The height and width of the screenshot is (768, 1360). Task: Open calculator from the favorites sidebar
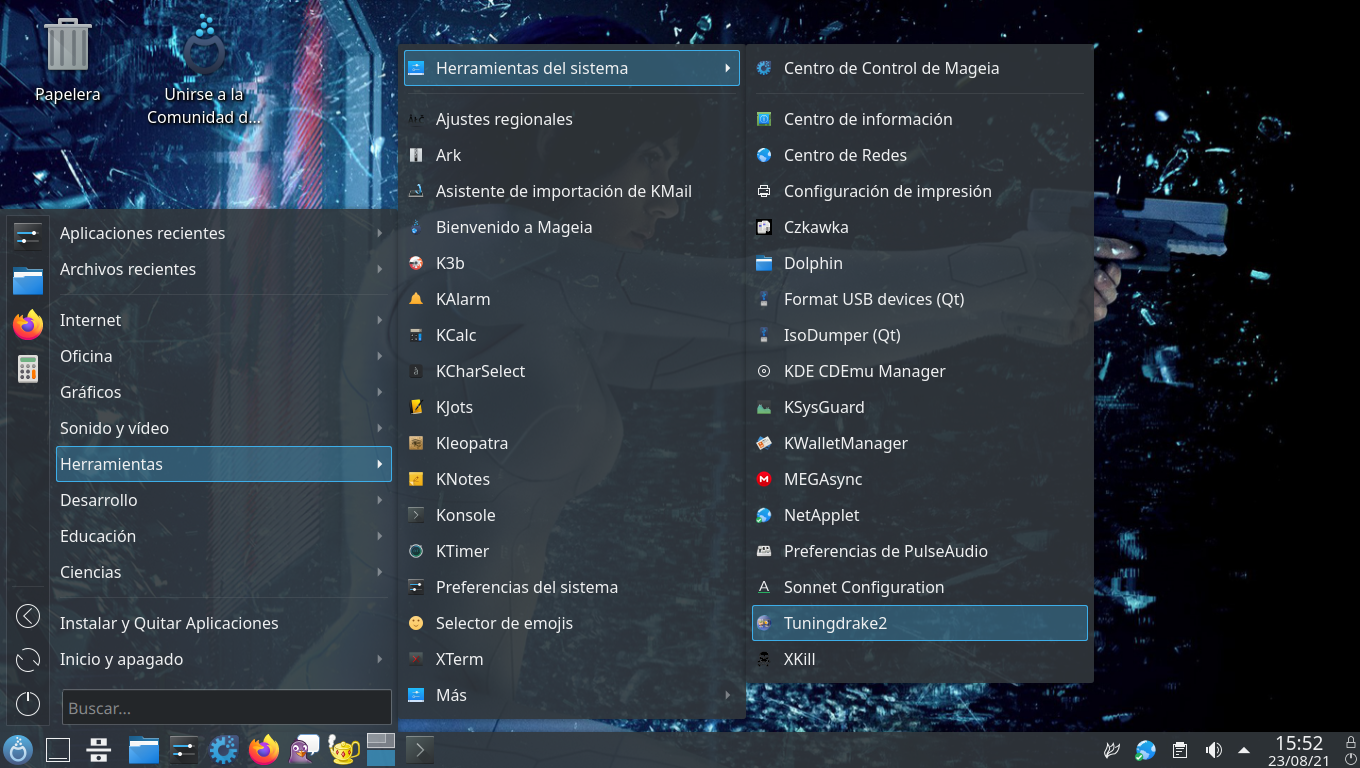pyautogui.click(x=28, y=368)
